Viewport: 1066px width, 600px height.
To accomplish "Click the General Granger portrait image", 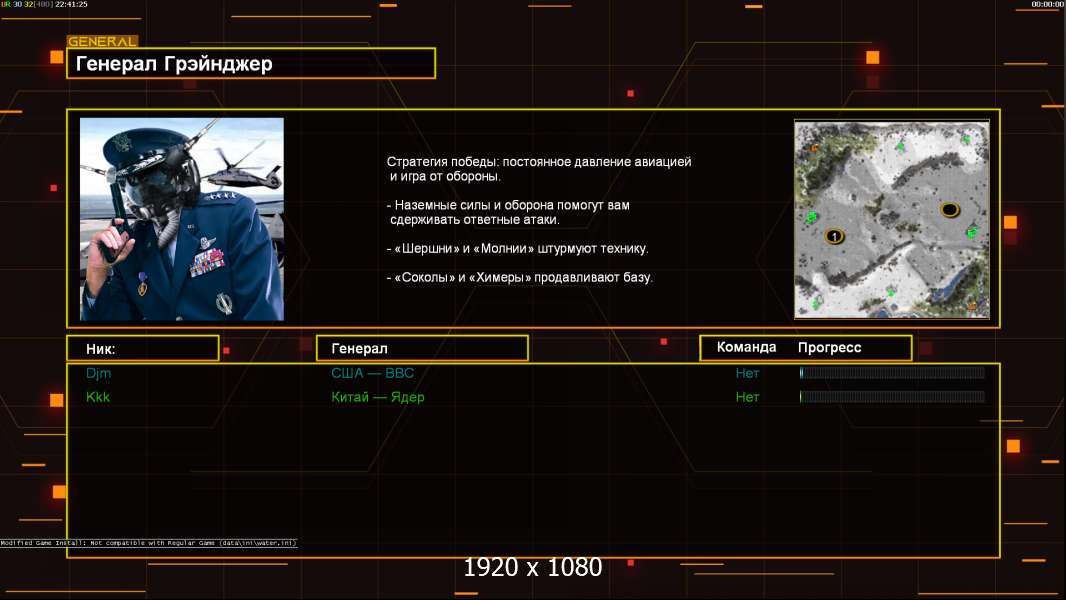I will click(182, 219).
